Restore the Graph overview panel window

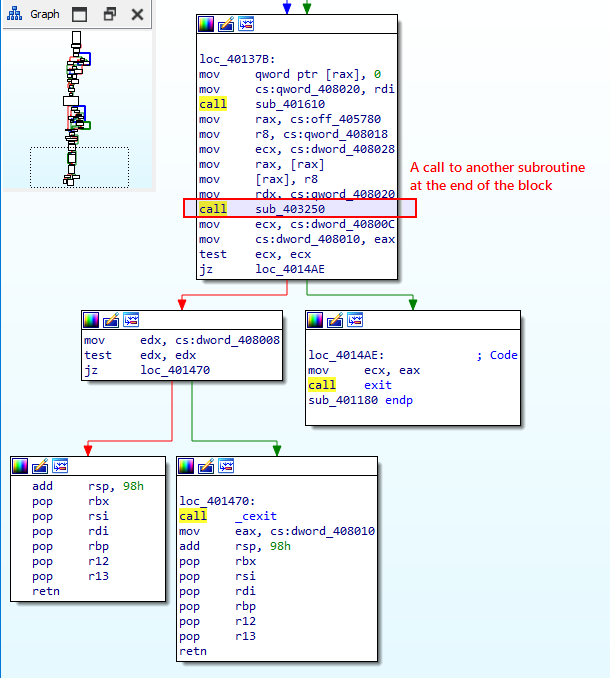110,14
